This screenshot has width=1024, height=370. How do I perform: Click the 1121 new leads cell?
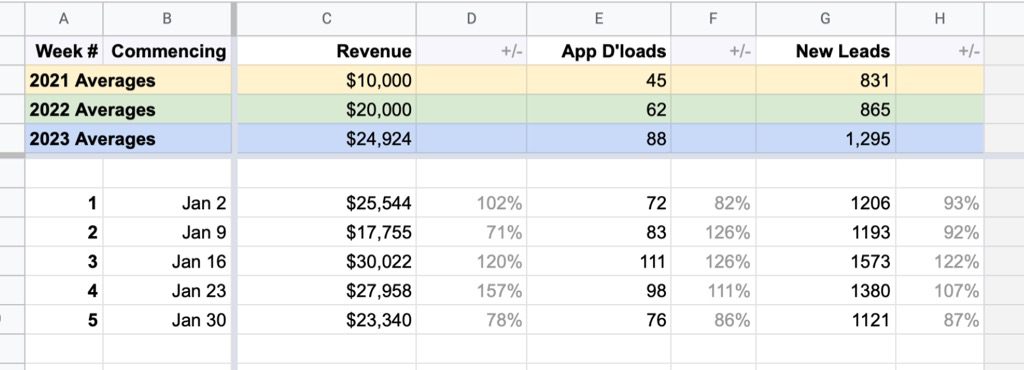pyautogui.click(x=826, y=320)
